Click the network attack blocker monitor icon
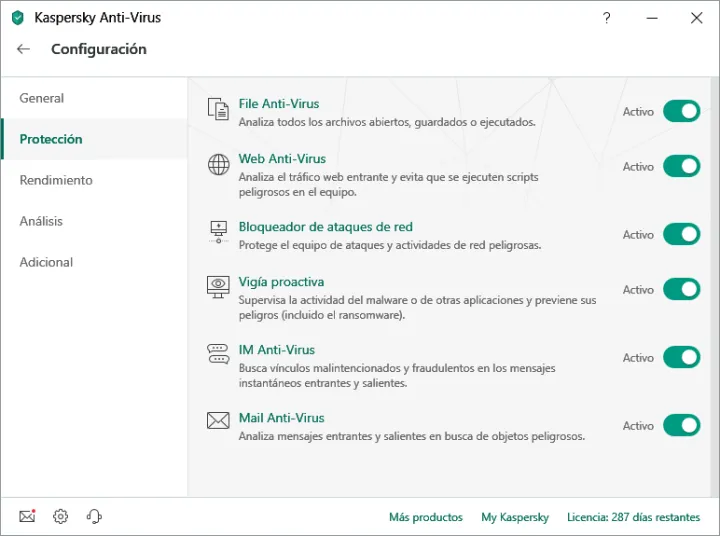This screenshot has width=720, height=536. [219, 232]
